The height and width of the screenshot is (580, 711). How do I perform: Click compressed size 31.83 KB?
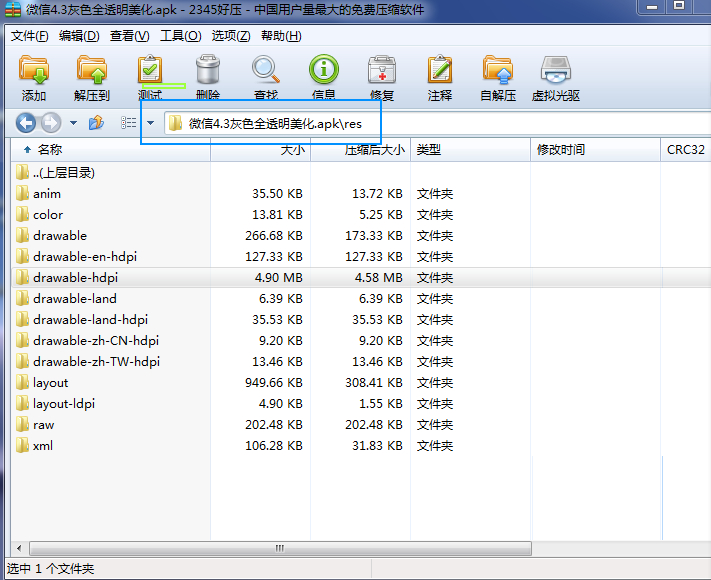377,446
